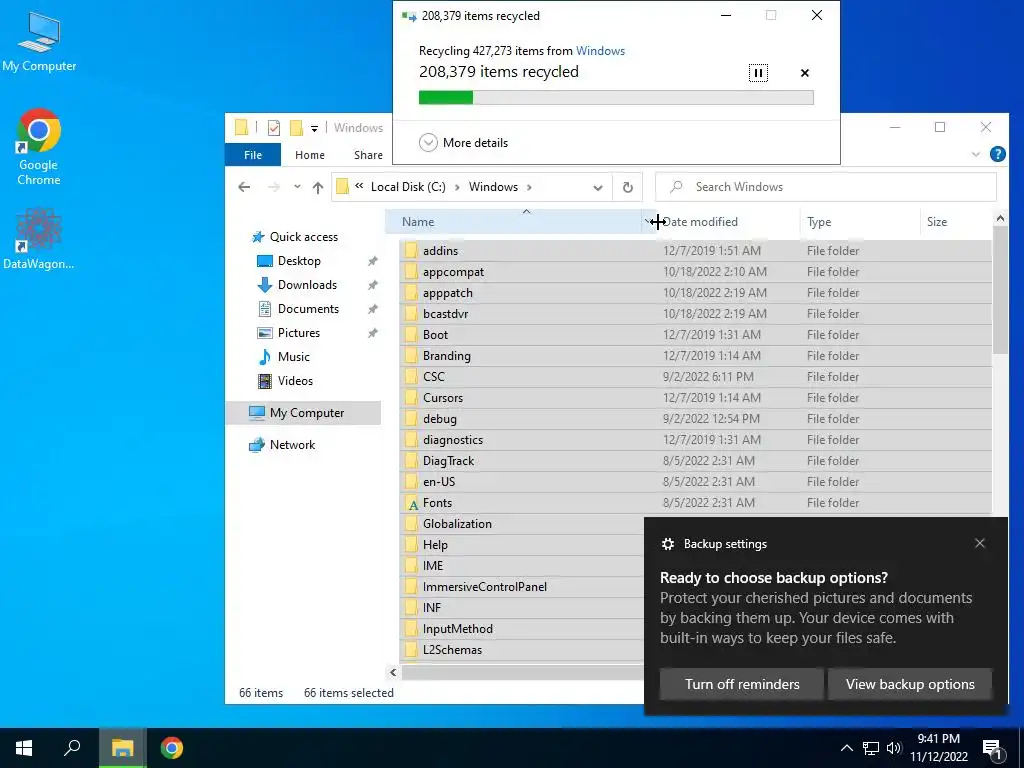Screen dimensions: 1024x768
Task: Click the Search Windows field
Action: (825, 187)
